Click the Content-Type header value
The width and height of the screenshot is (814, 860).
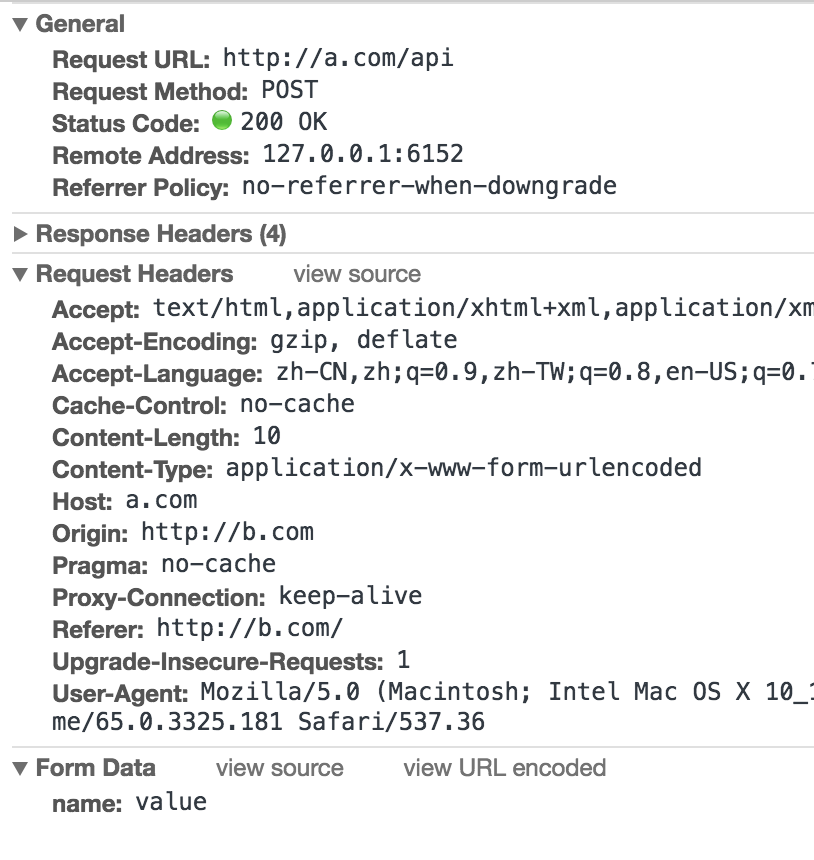click(x=463, y=468)
